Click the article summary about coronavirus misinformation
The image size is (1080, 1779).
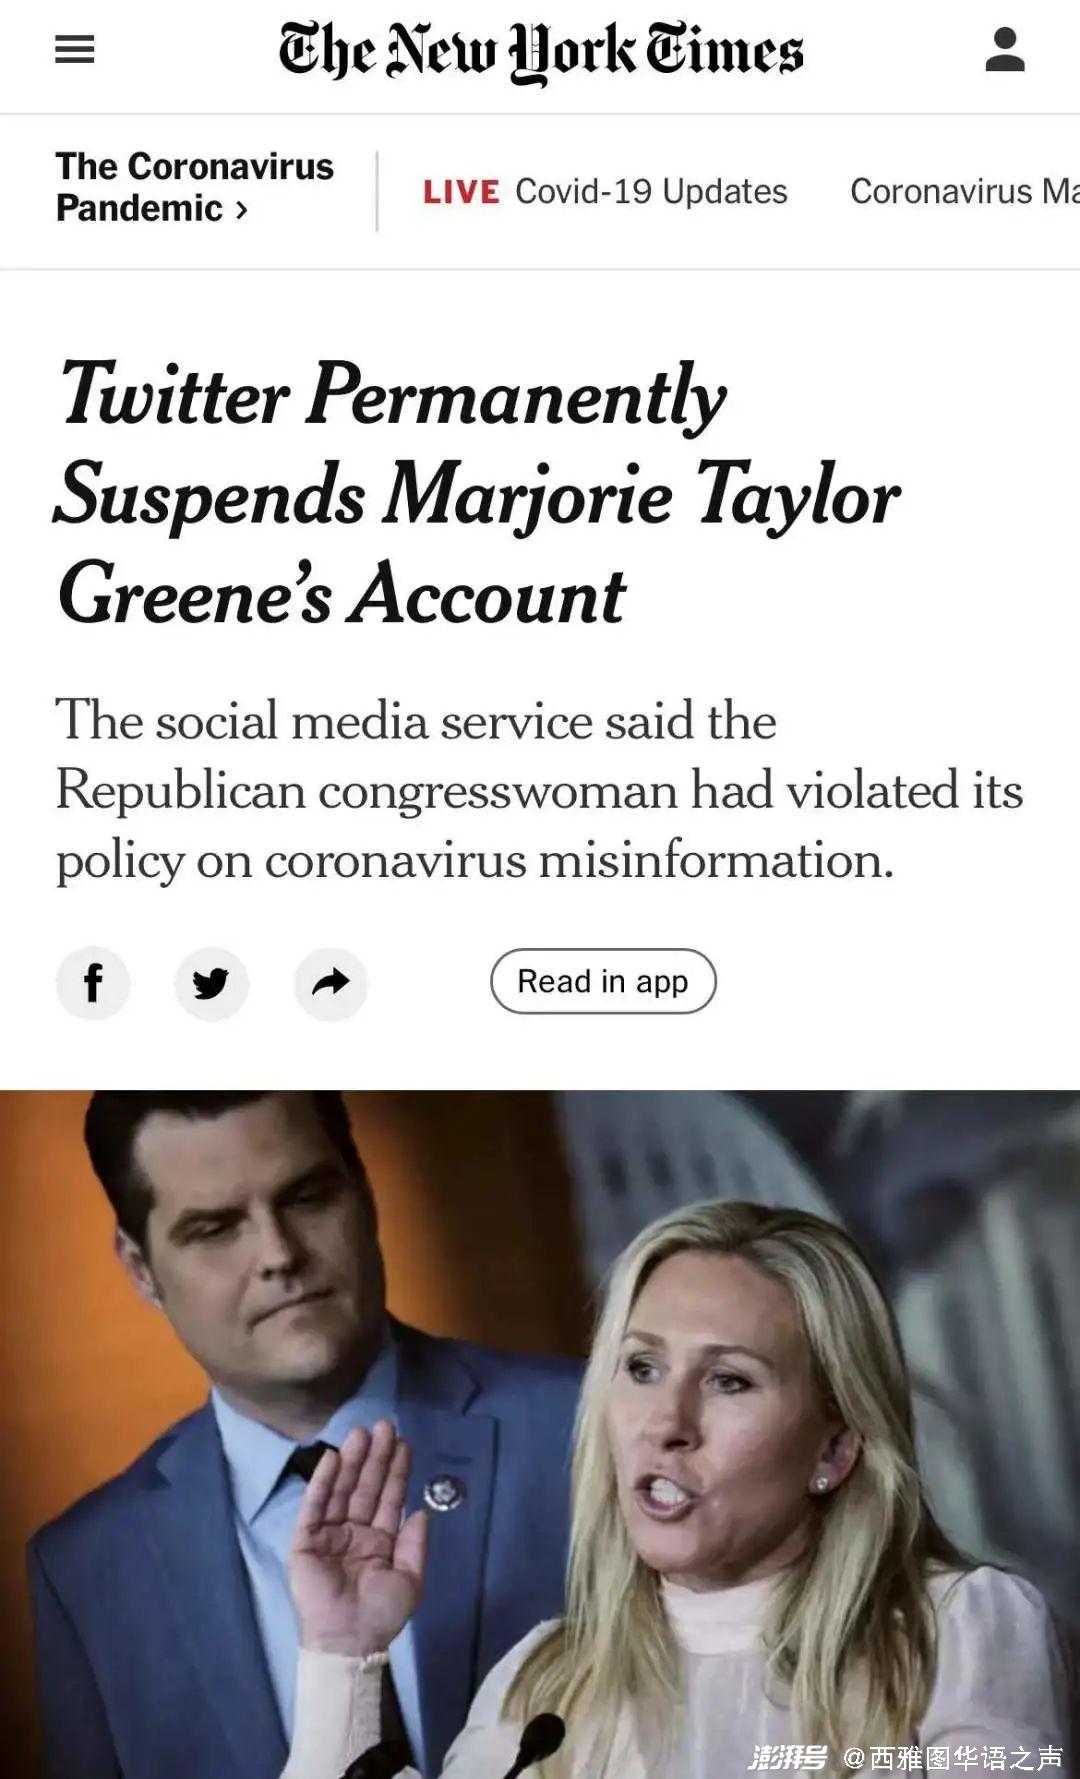point(538,790)
